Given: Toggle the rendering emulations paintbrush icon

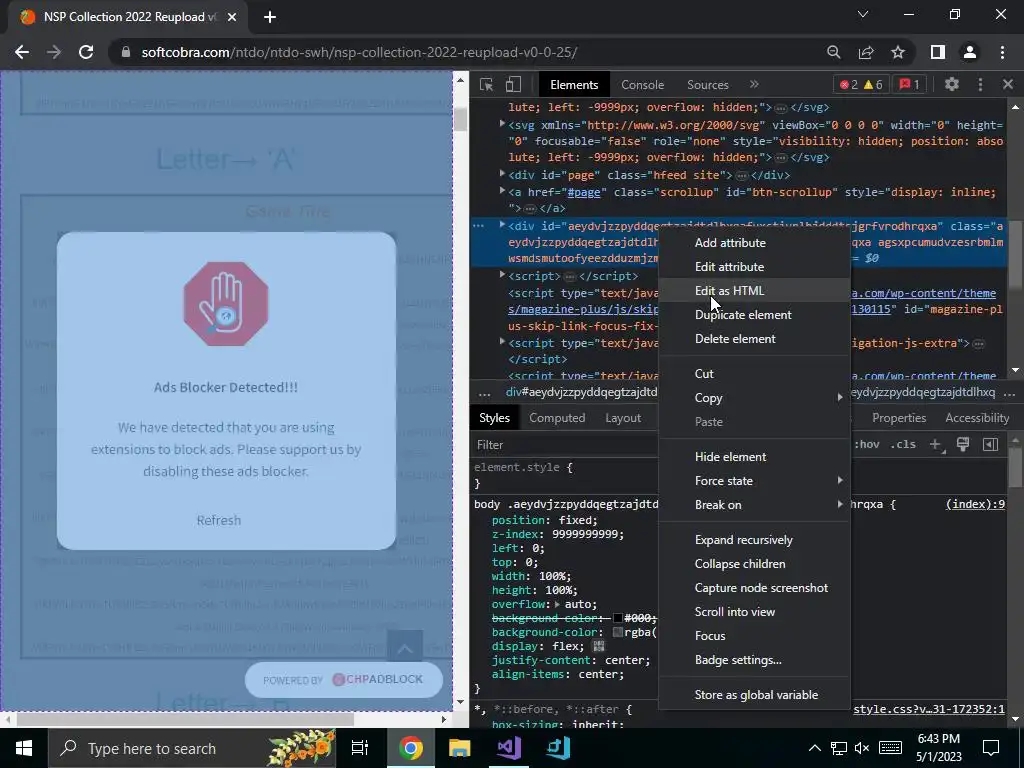Looking at the screenshot, I should (x=963, y=444).
